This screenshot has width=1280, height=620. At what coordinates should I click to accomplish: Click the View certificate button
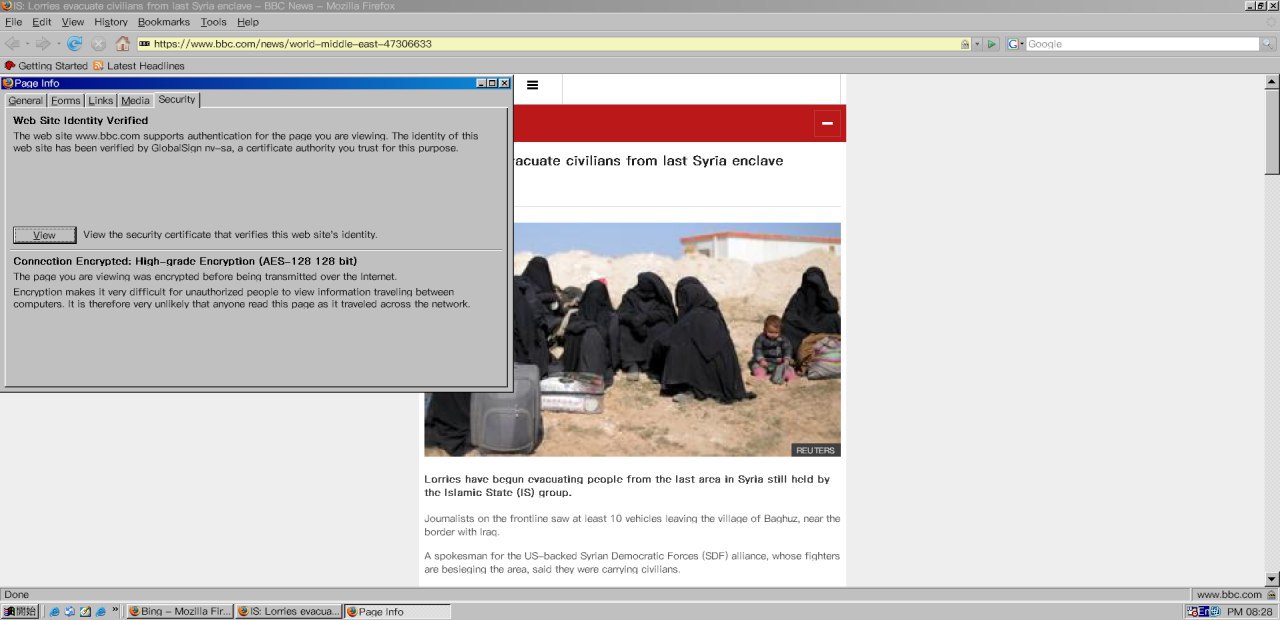coord(44,235)
